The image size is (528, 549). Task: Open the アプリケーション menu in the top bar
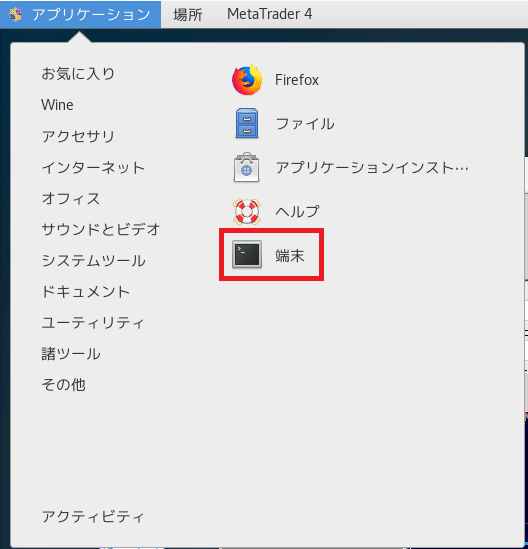click(81, 14)
